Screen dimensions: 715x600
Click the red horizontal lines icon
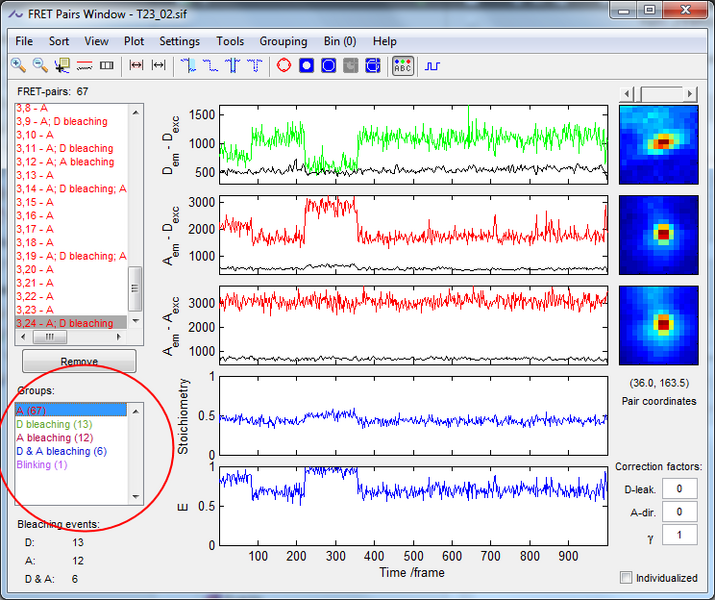click(x=84, y=66)
